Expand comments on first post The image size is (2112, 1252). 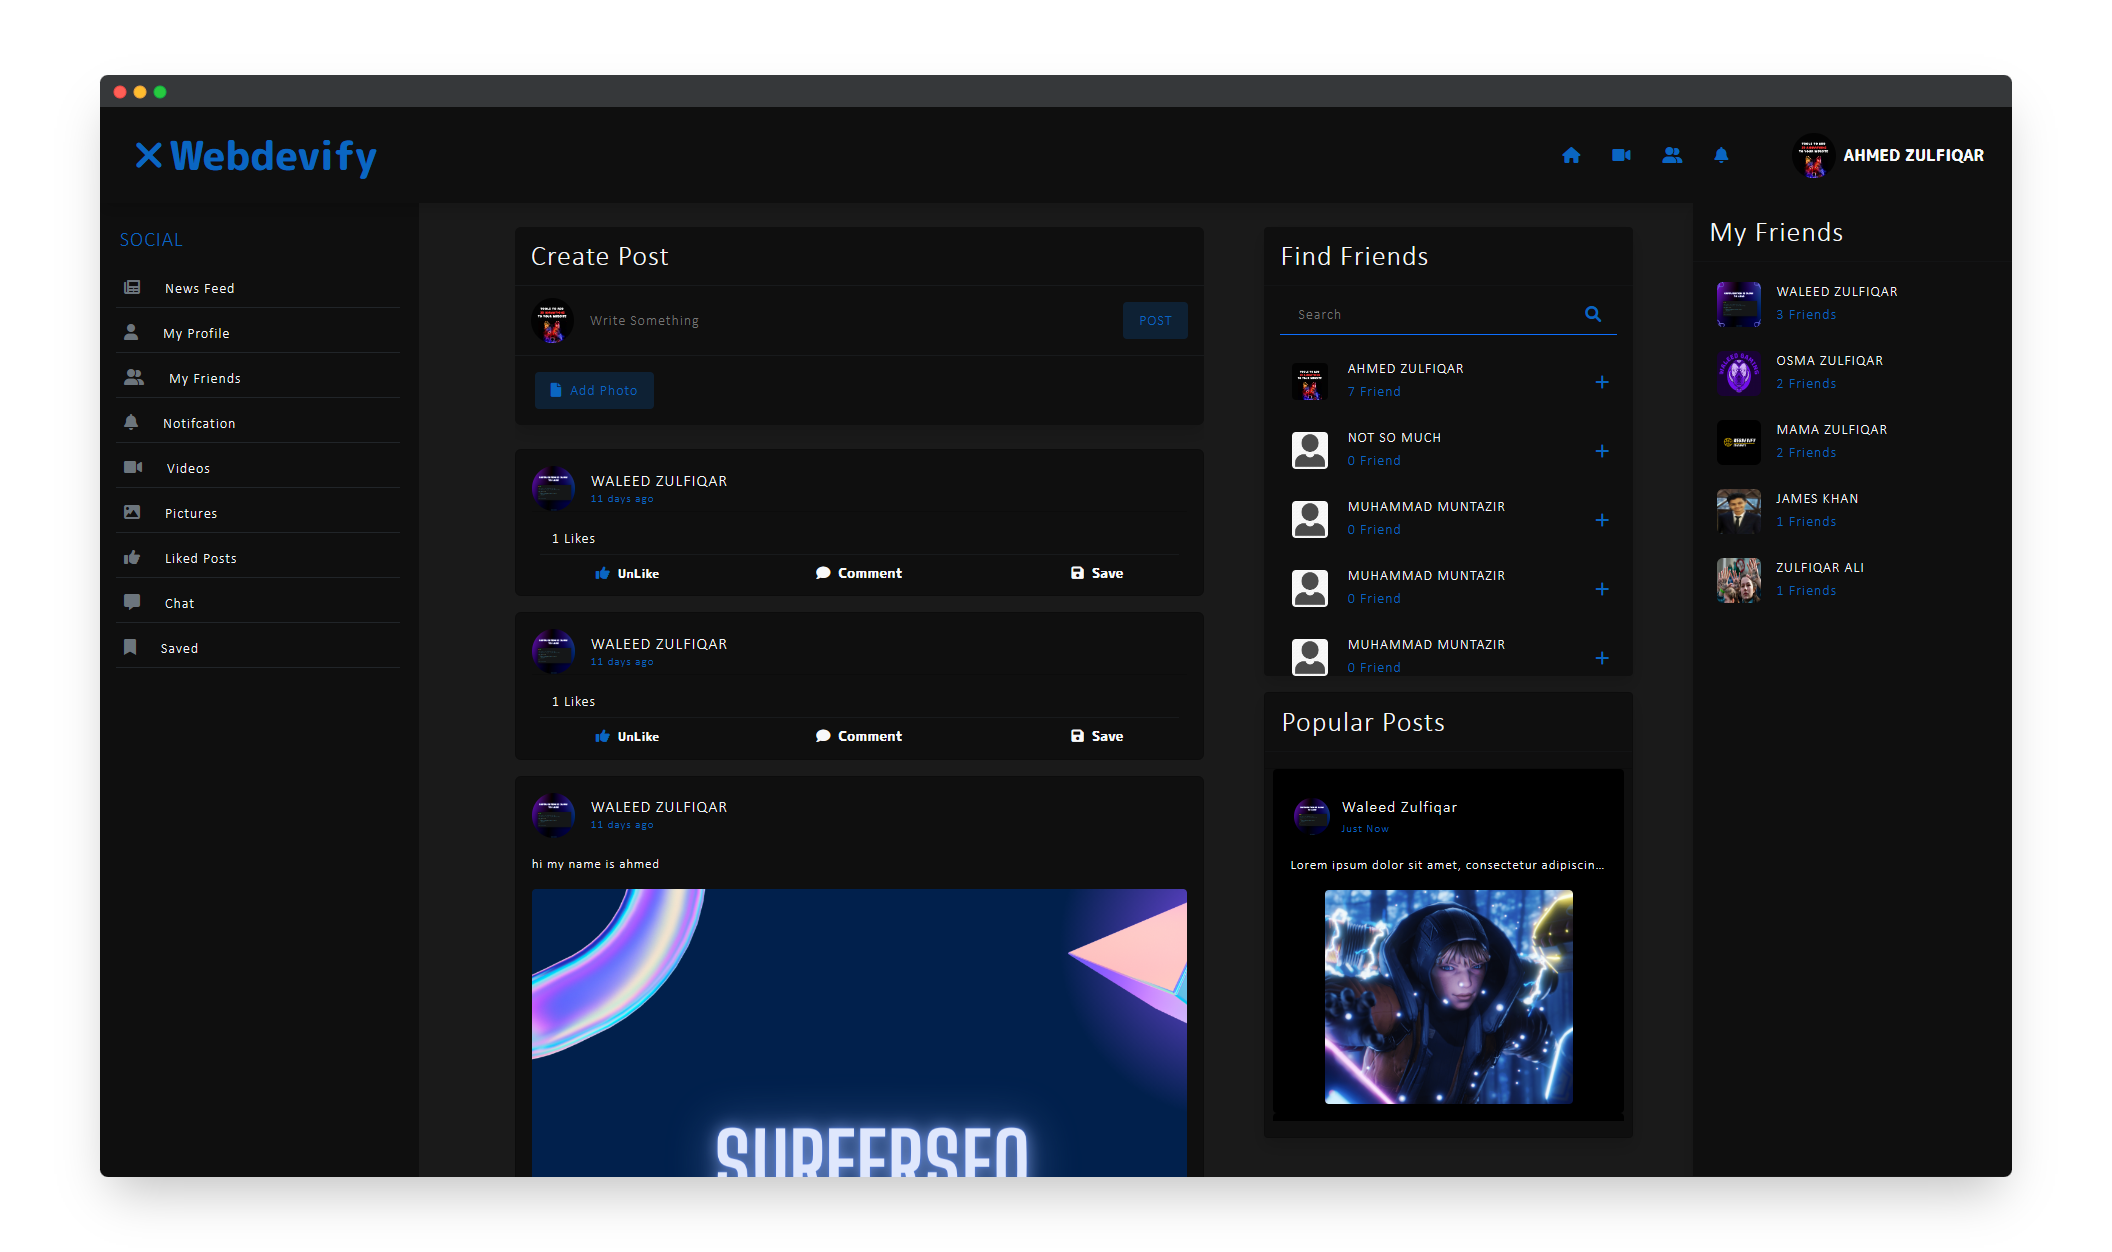858,573
